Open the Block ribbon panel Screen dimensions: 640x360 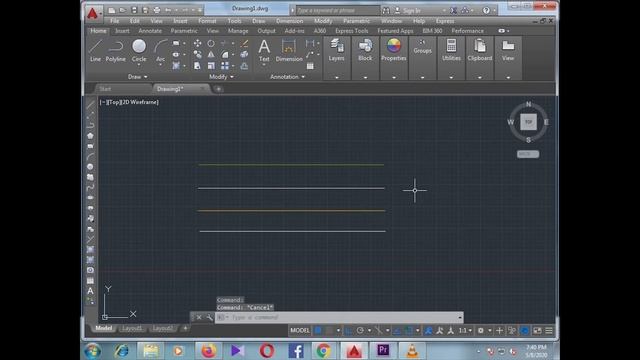point(365,50)
